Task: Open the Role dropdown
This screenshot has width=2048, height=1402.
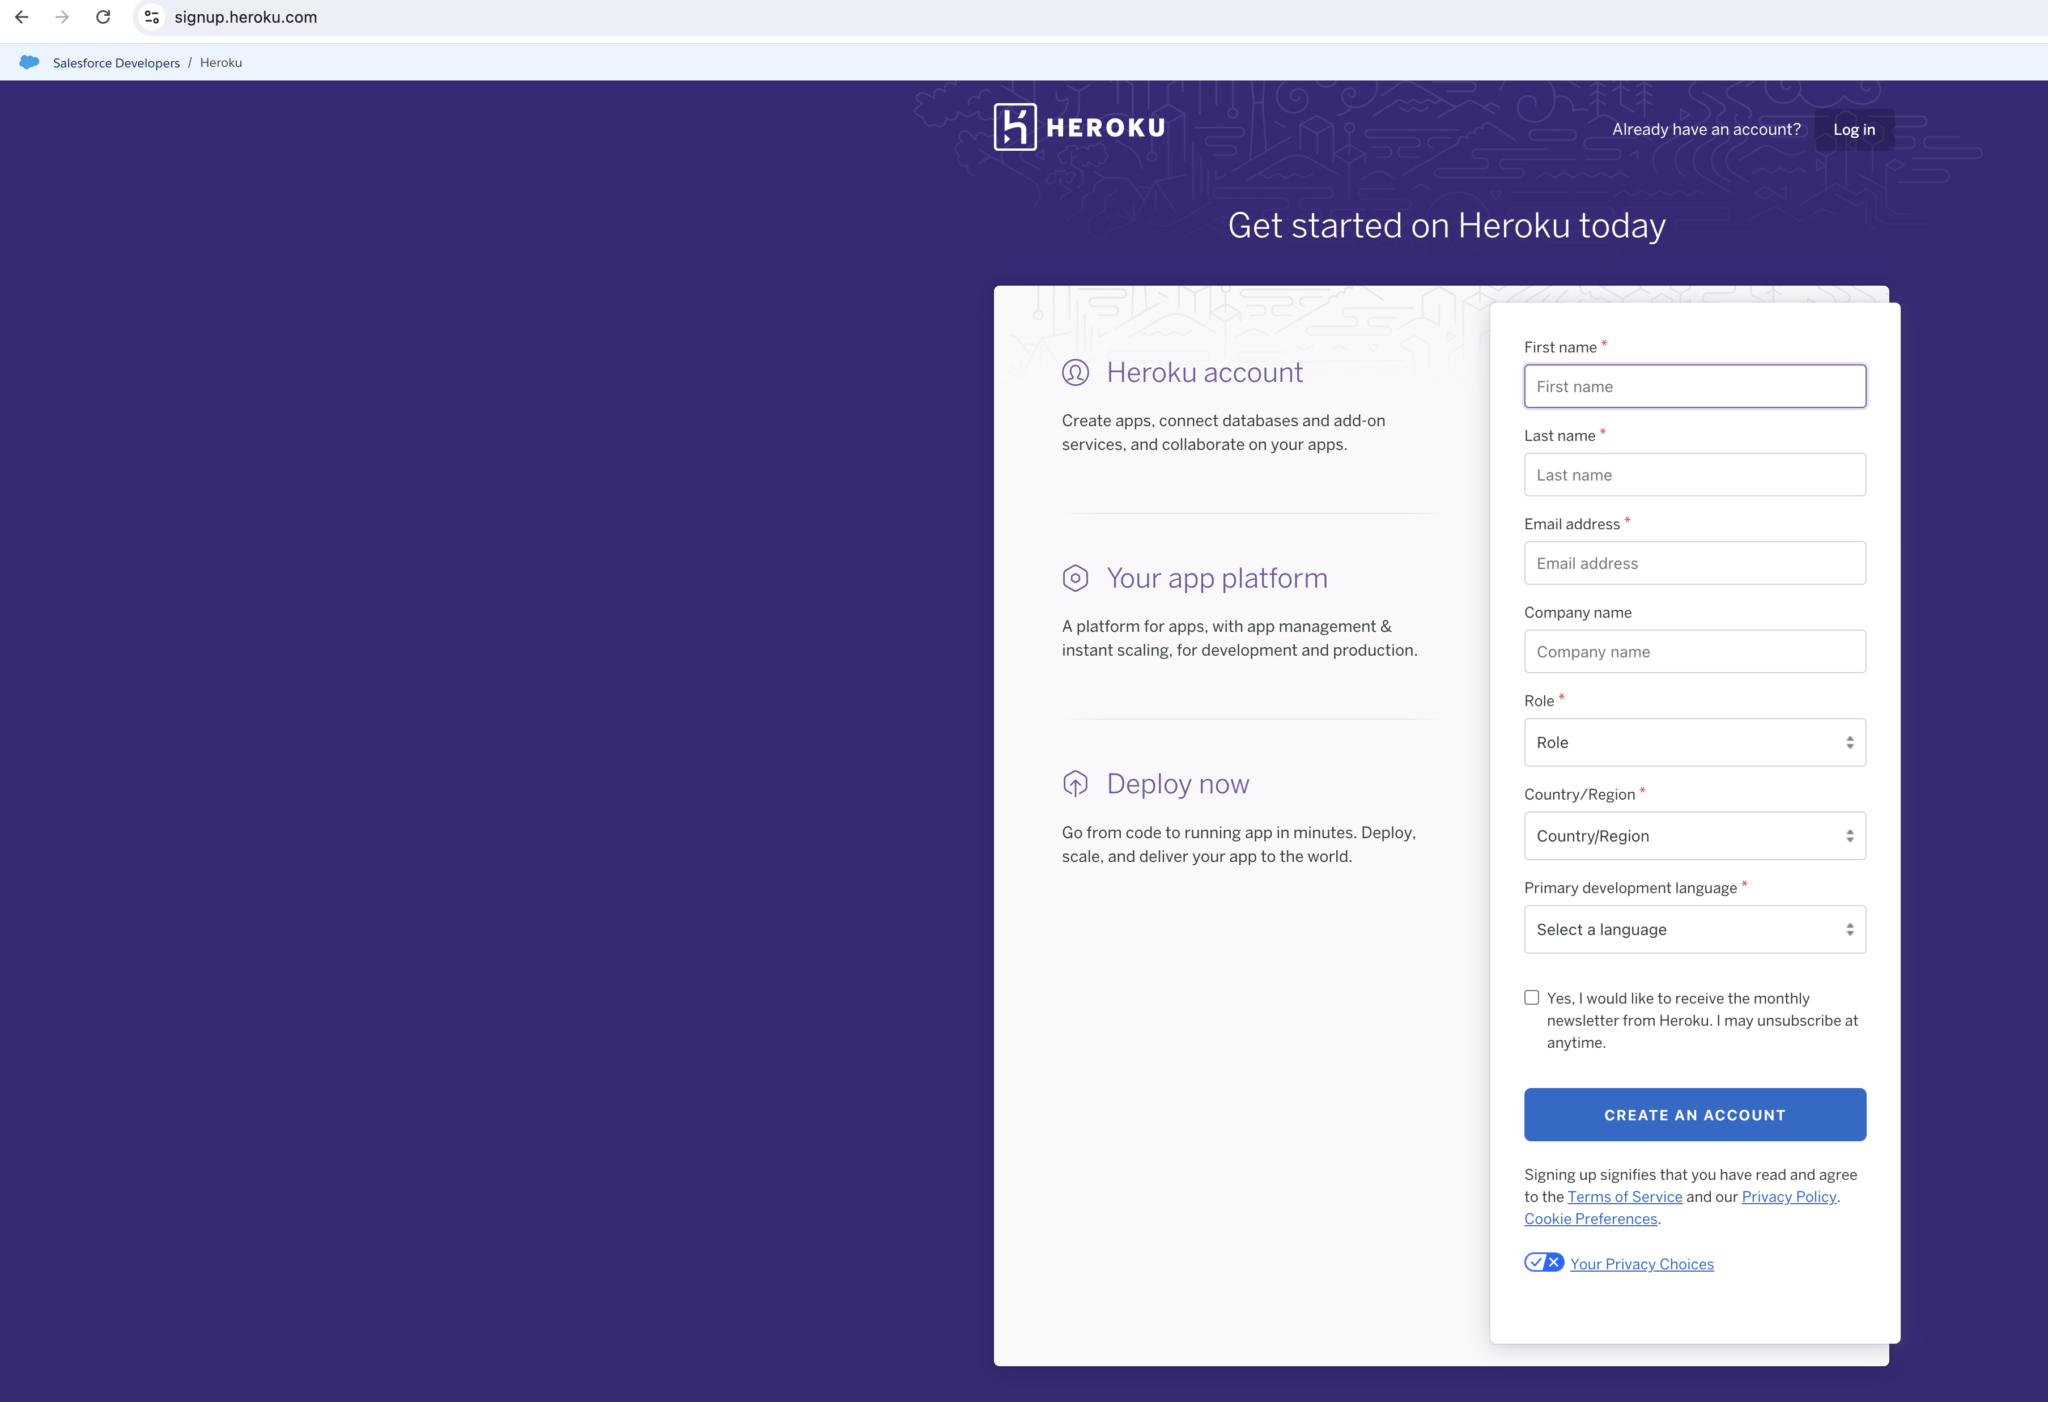Action: [1694, 743]
